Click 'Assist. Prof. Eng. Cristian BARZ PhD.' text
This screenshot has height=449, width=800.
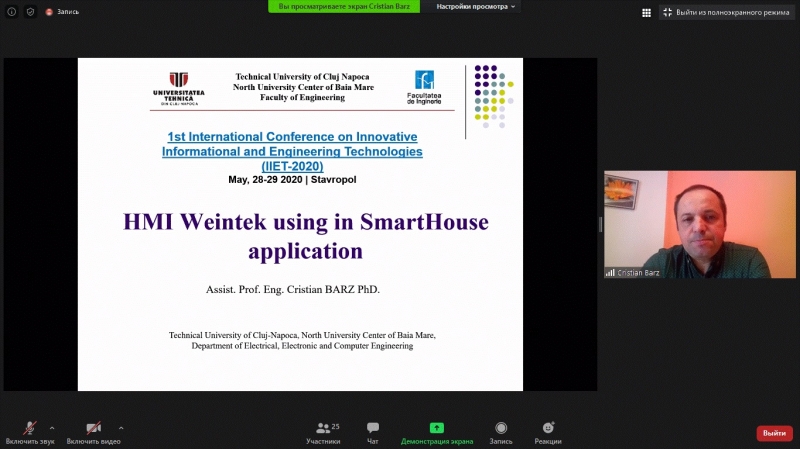click(293, 289)
